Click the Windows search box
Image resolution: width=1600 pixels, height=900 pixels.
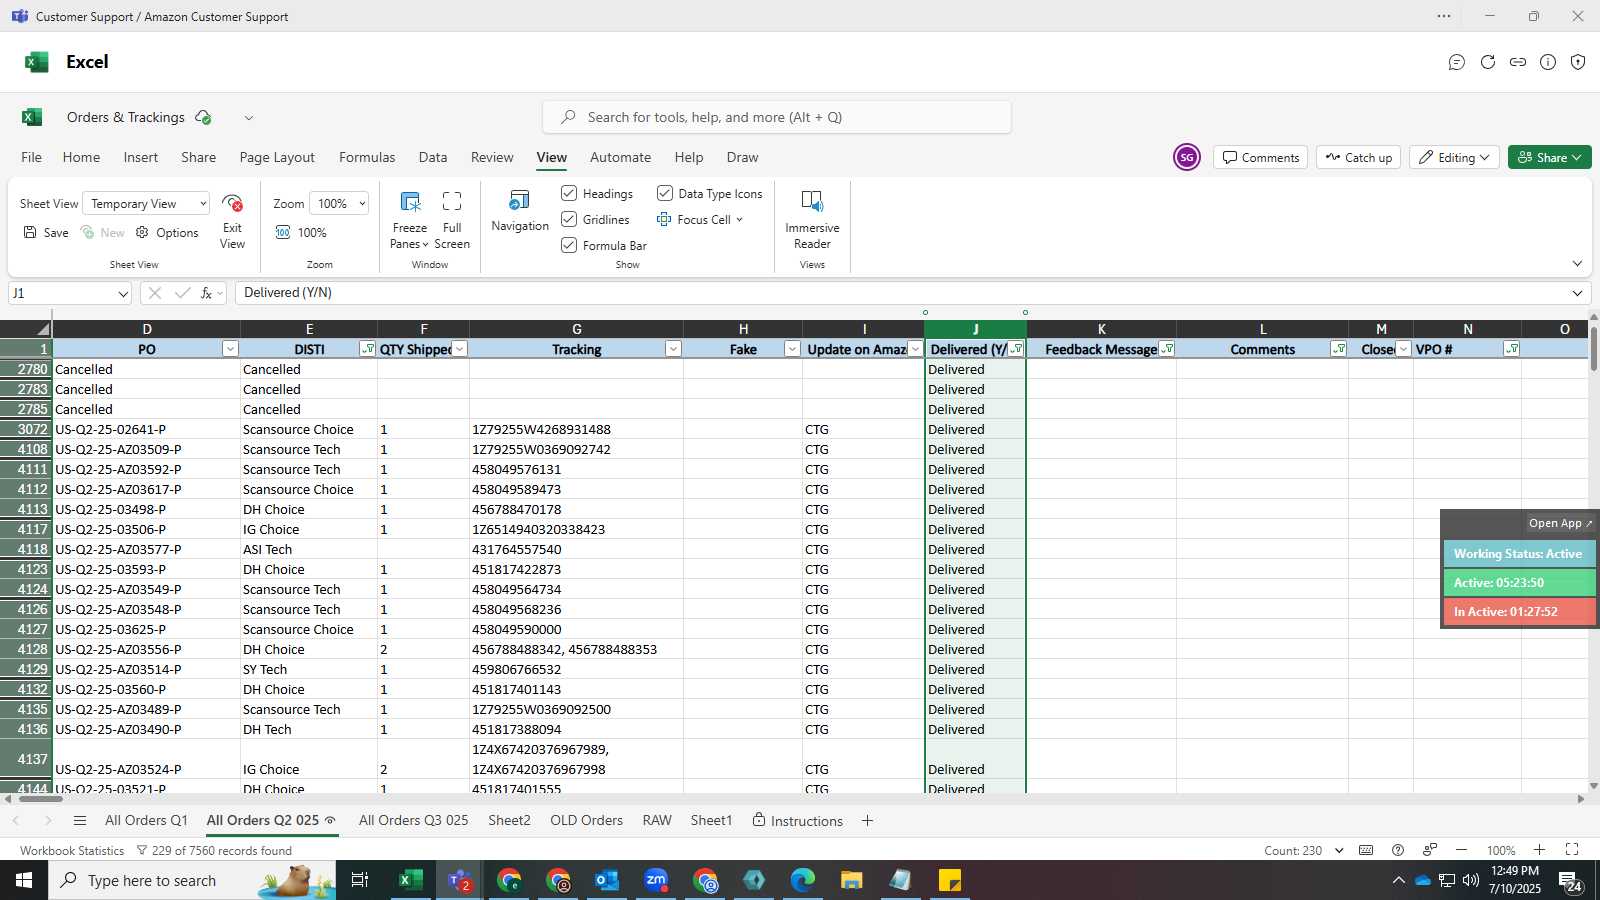pos(192,880)
